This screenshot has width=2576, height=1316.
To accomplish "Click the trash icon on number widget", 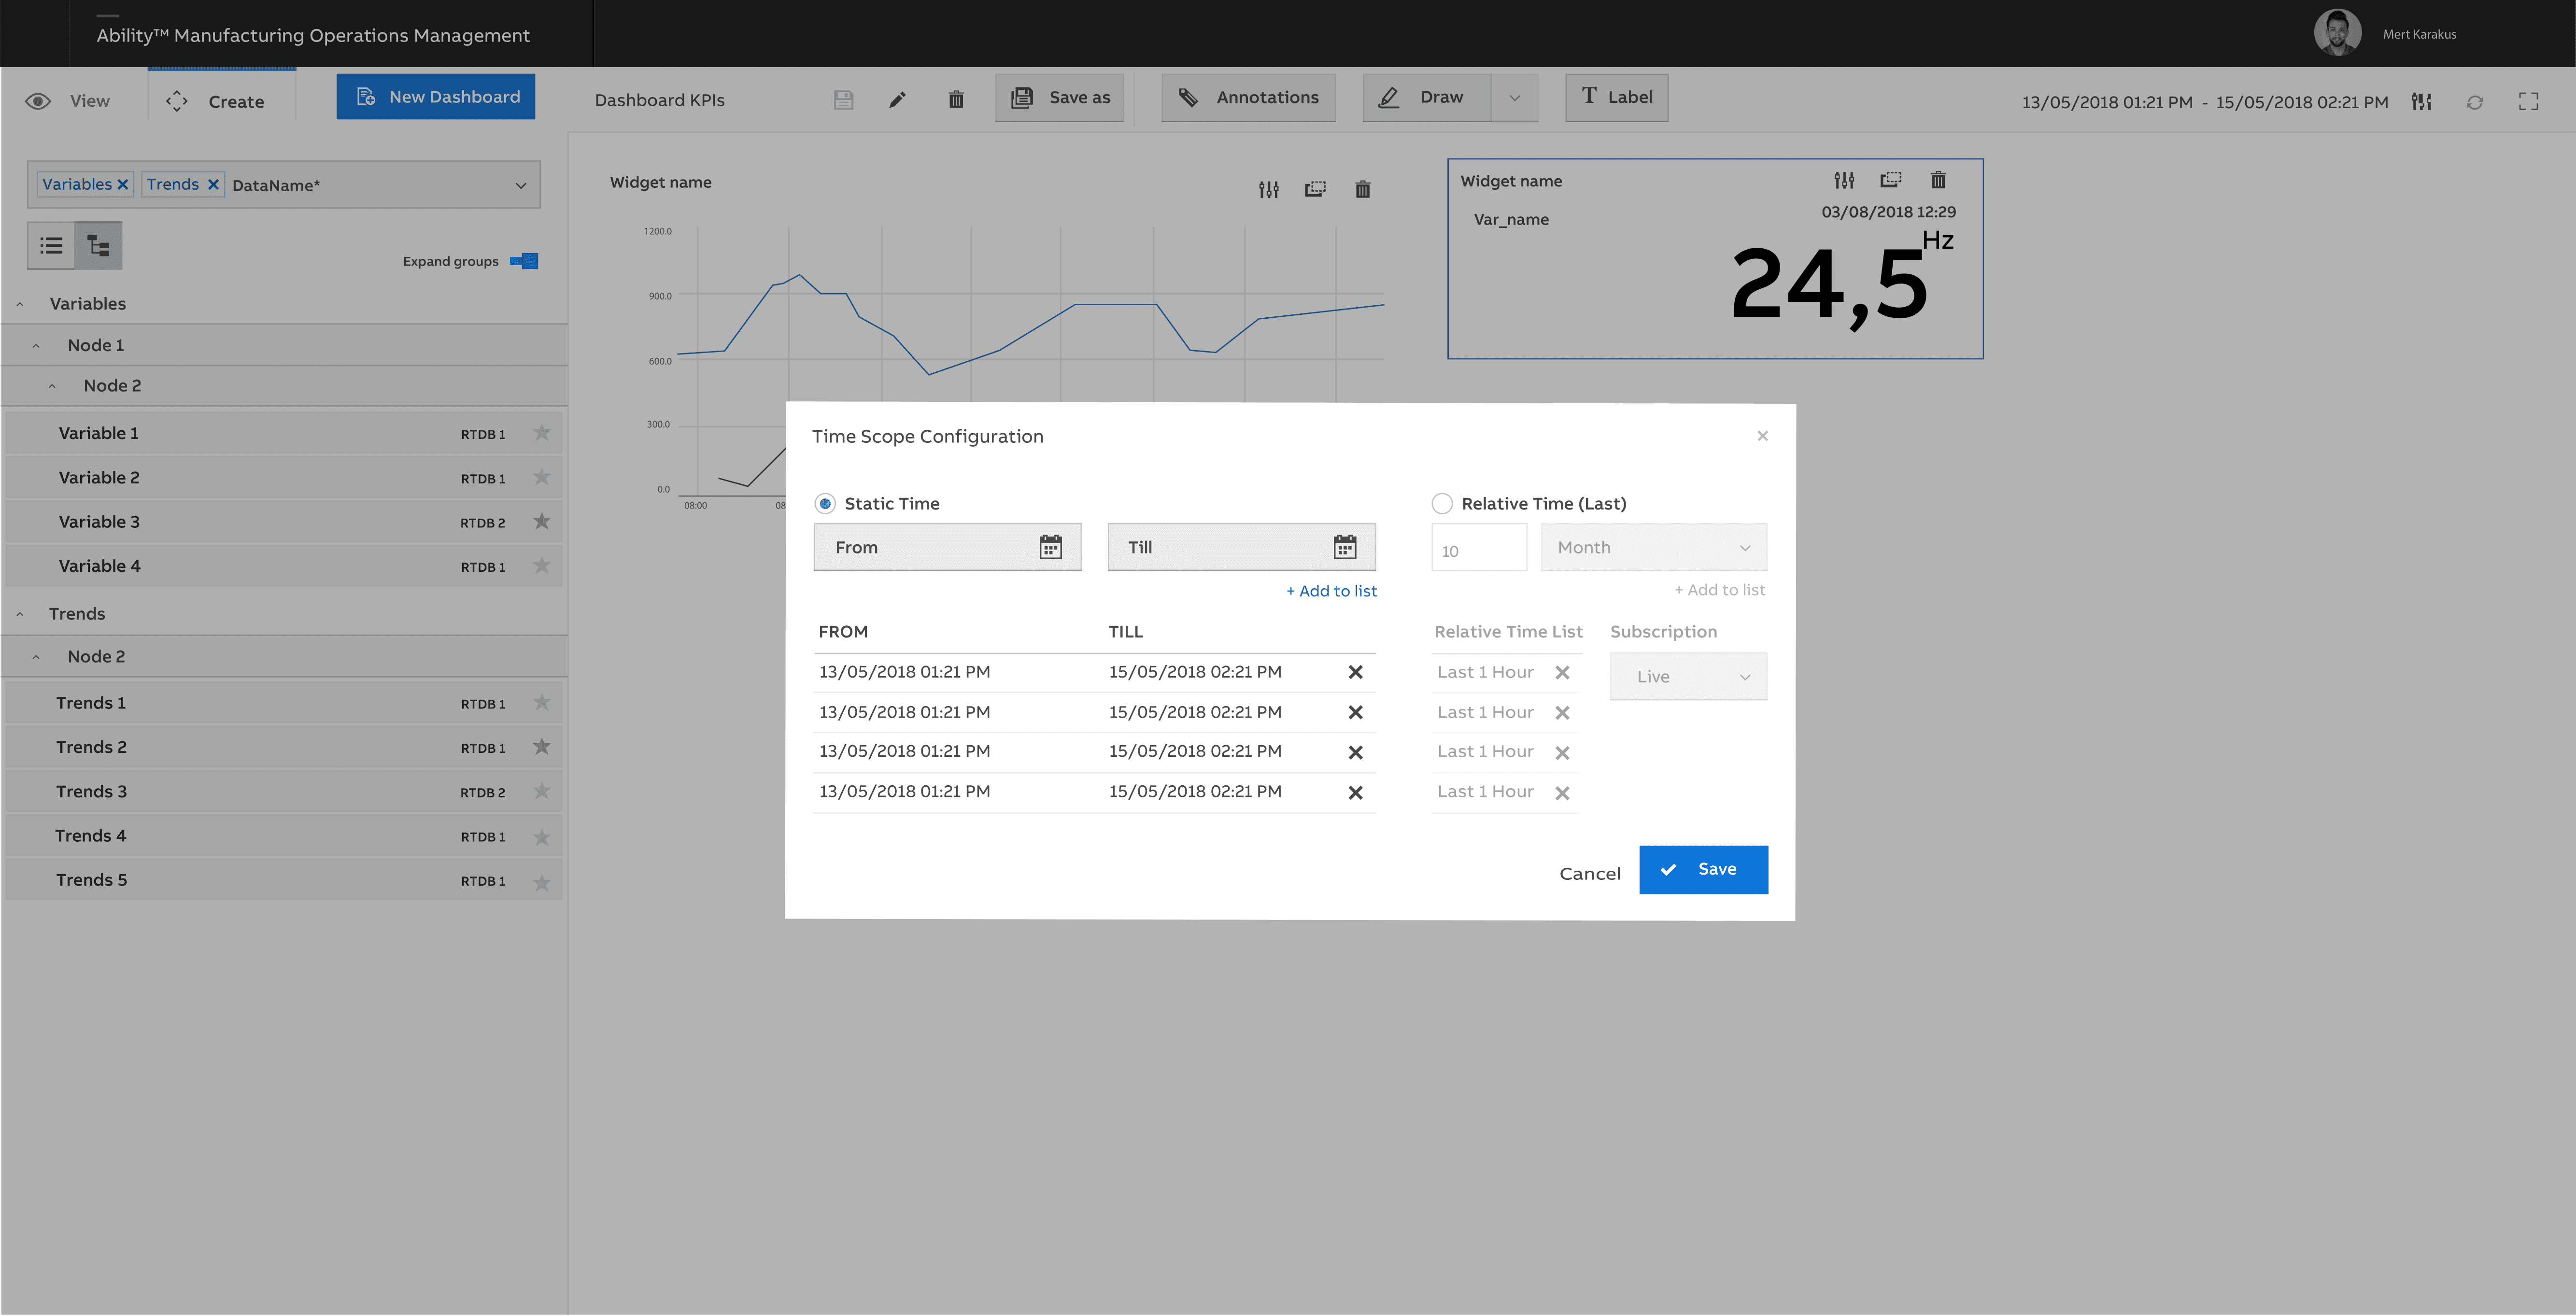I will click(x=1937, y=180).
